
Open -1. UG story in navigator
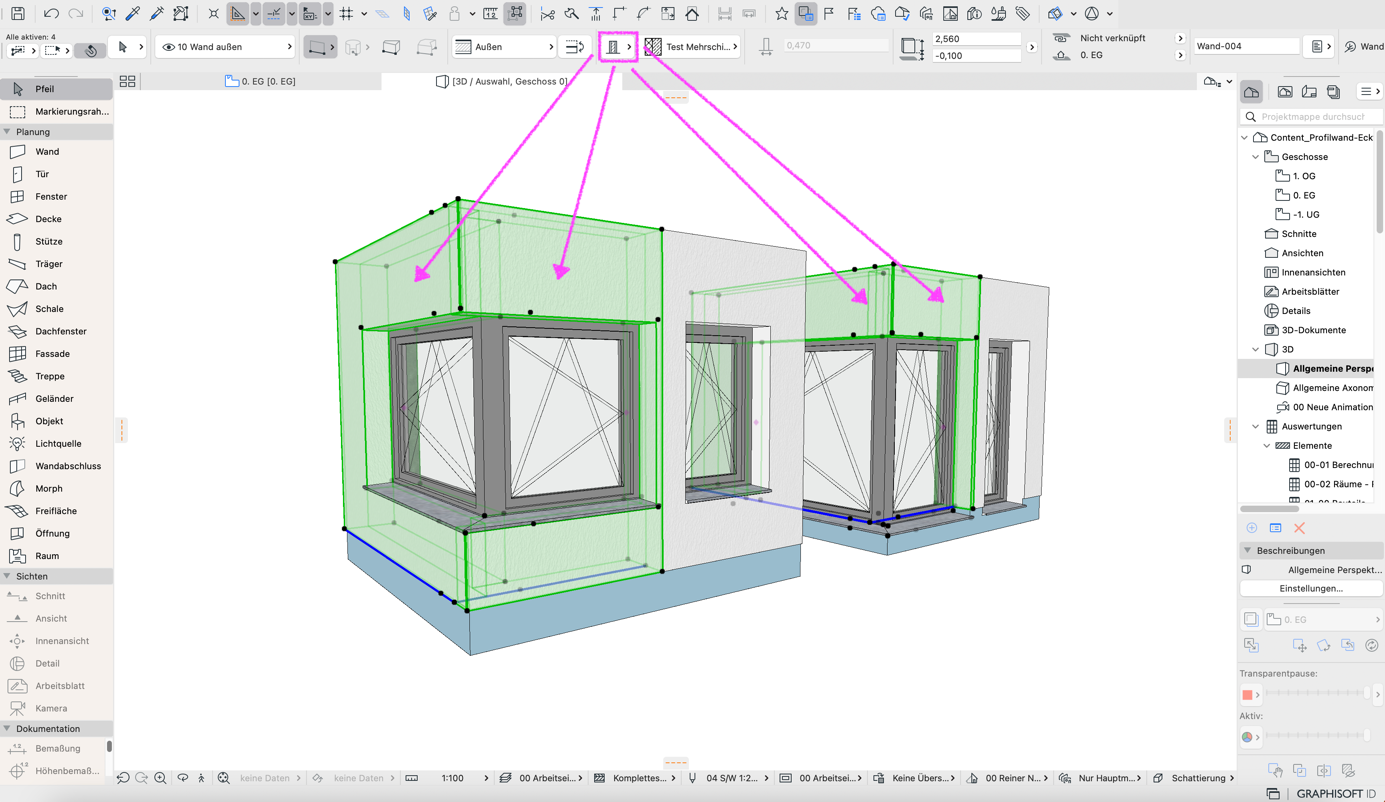[1305, 215]
